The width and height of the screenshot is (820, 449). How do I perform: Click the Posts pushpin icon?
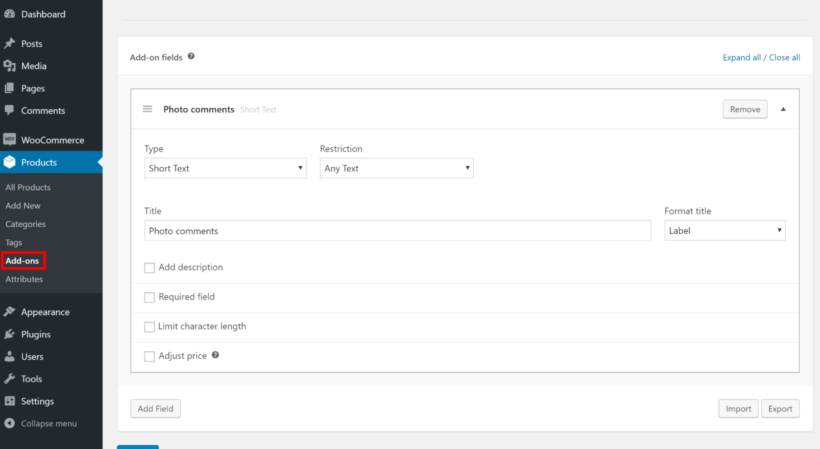coord(10,44)
